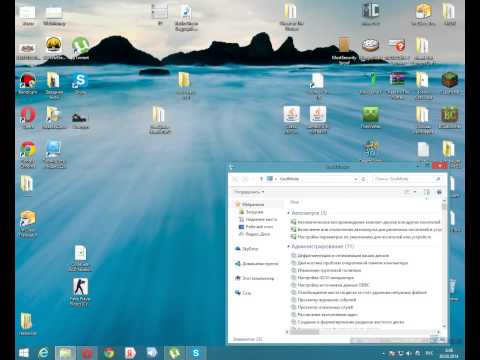Toggle the Explorer preview pane button

[x=427, y=192]
